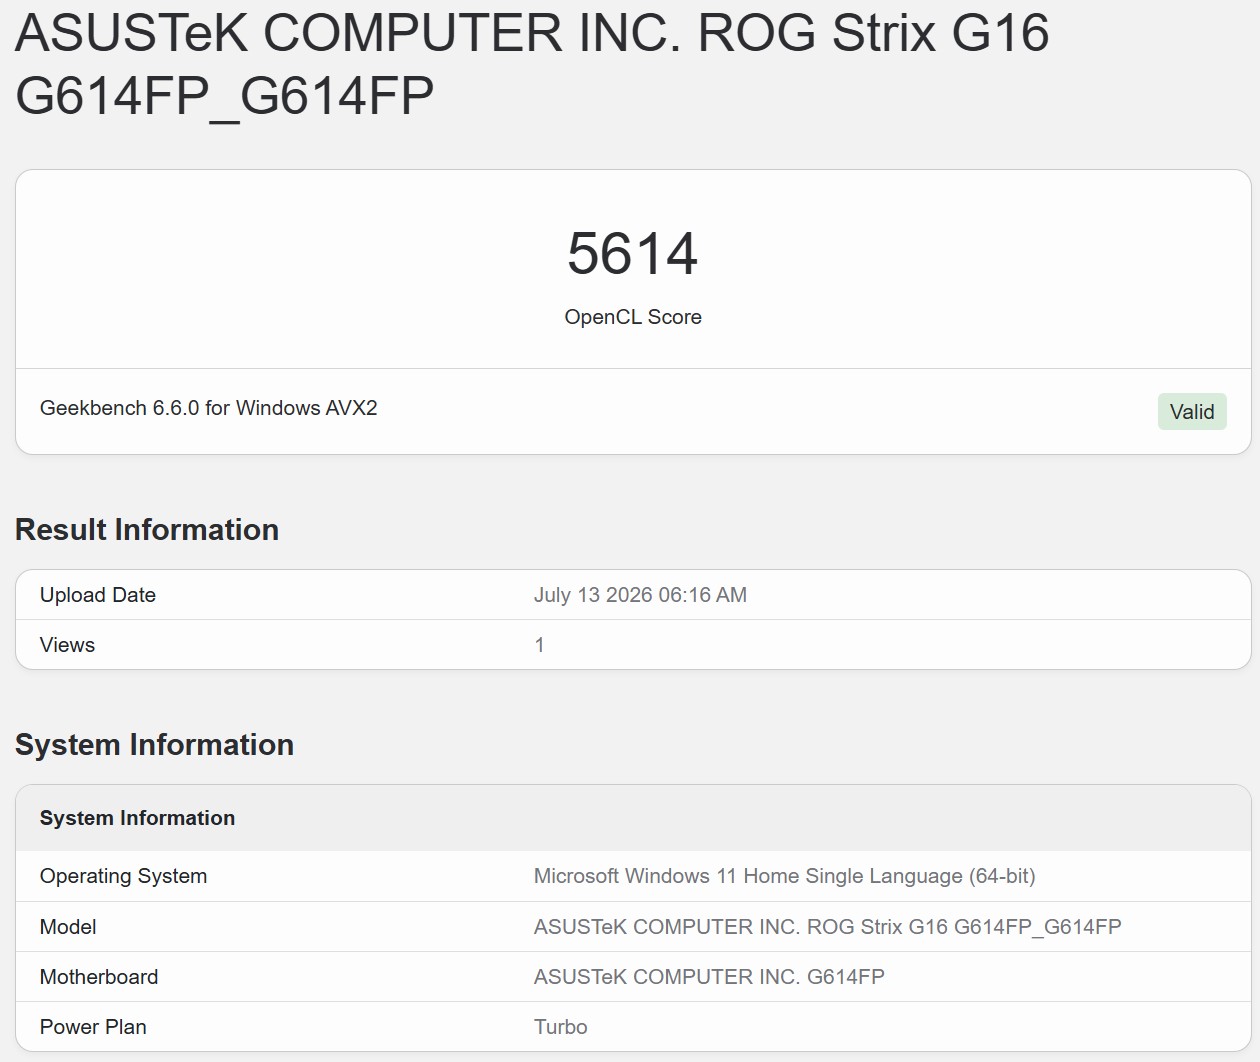Viewport: 1260px width, 1062px height.
Task: Click the green Valid badge
Action: pyautogui.click(x=1192, y=412)
